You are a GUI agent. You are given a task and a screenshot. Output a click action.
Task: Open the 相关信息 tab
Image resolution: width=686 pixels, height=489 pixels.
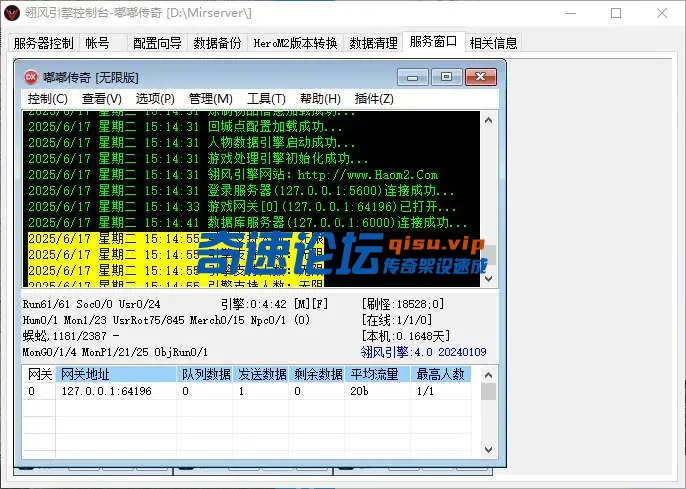point(493,43)
